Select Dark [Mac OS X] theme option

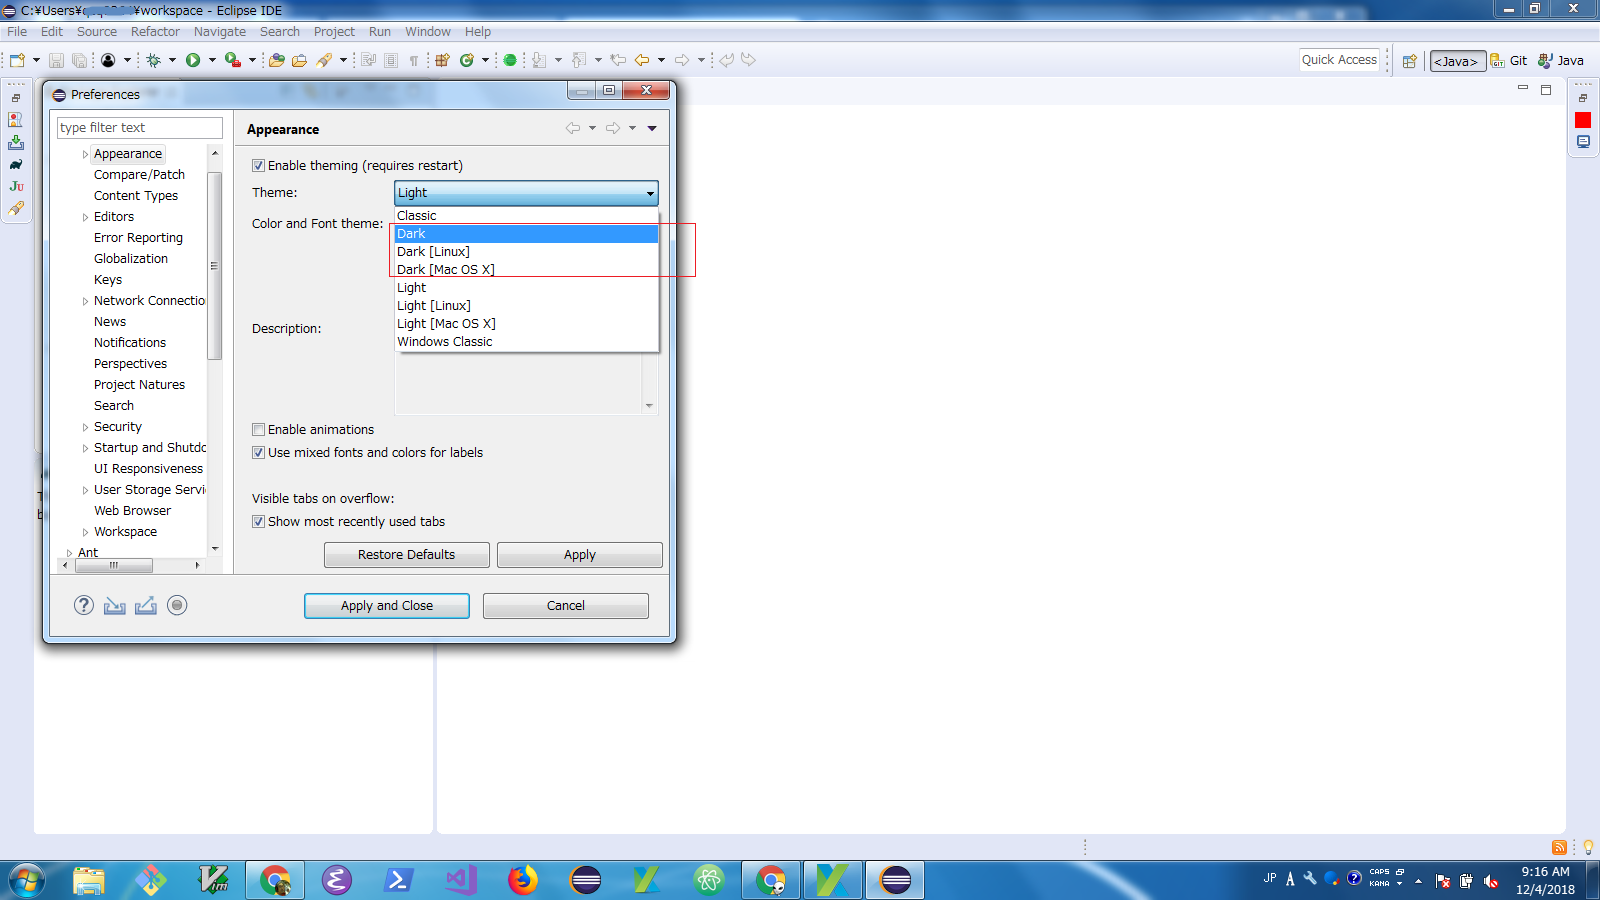[526, 270]
